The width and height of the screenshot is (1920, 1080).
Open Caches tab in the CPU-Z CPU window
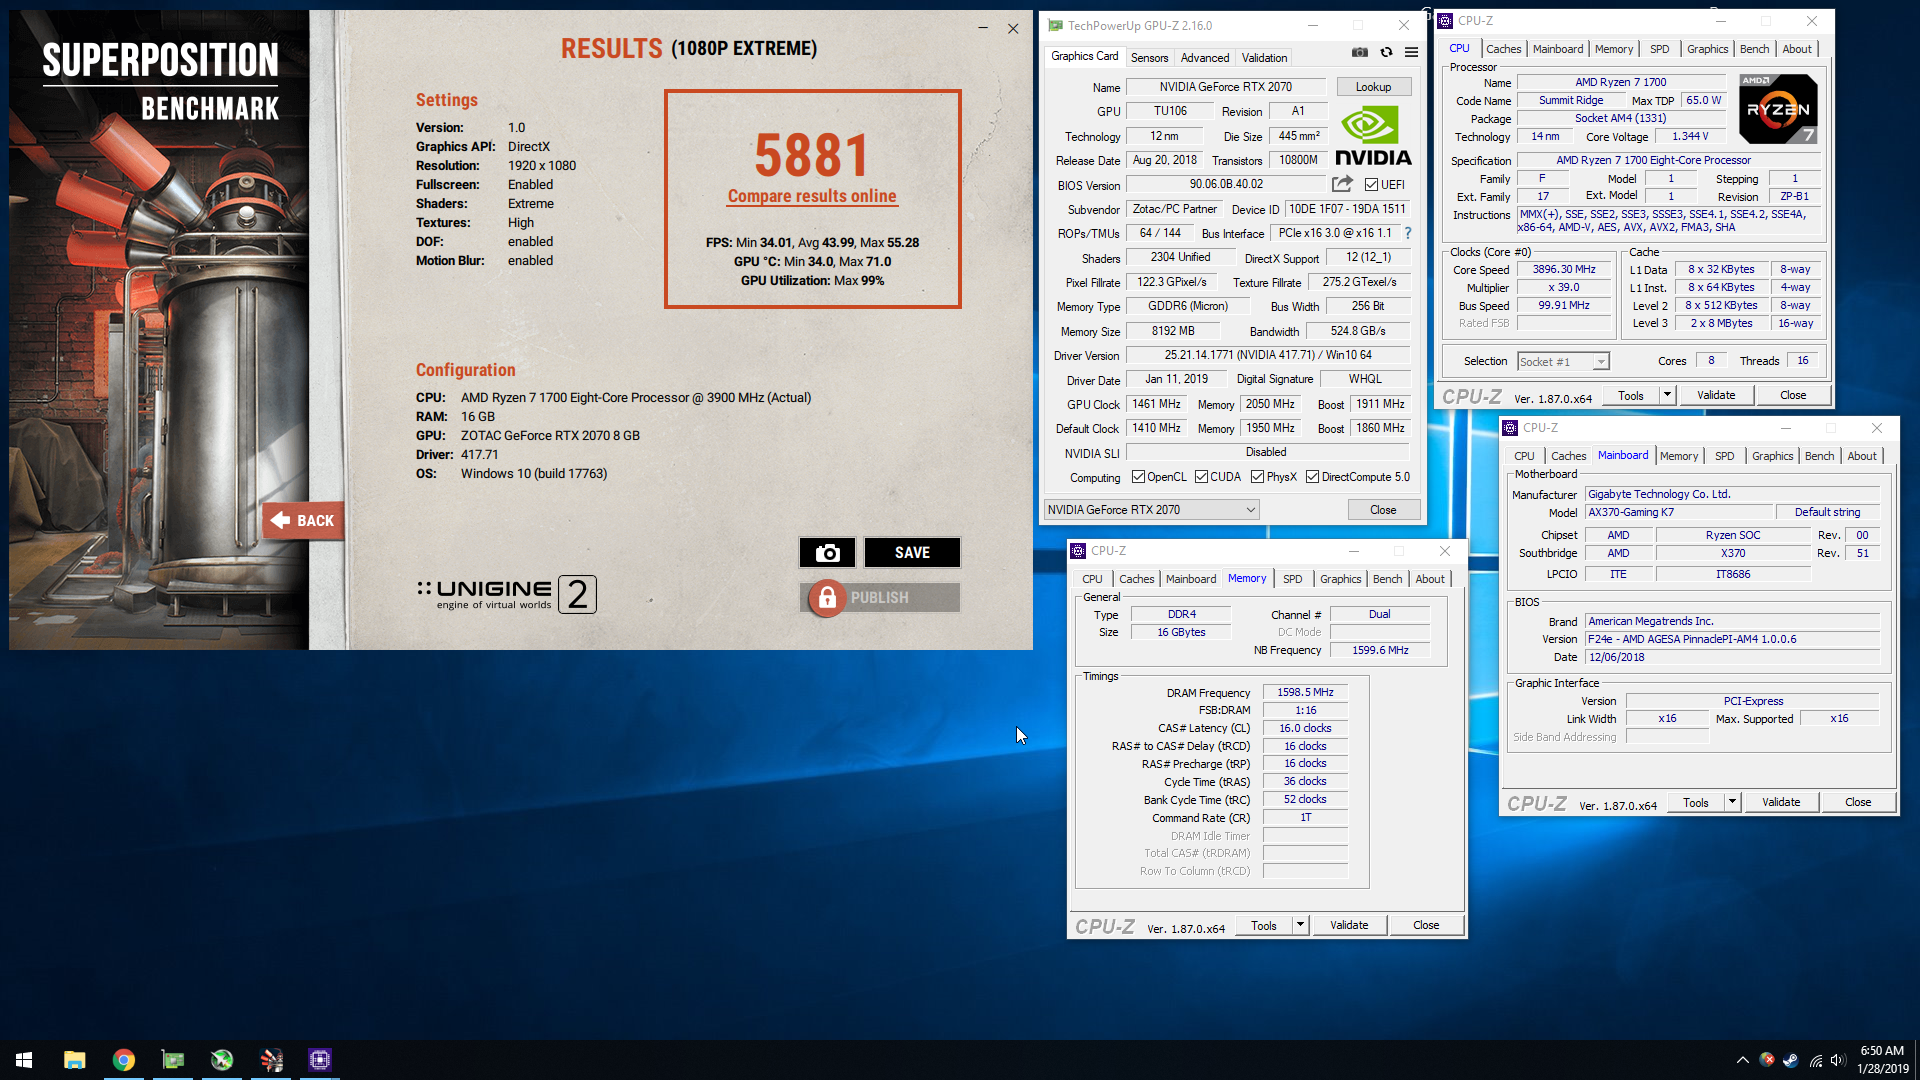(1503, 49)
